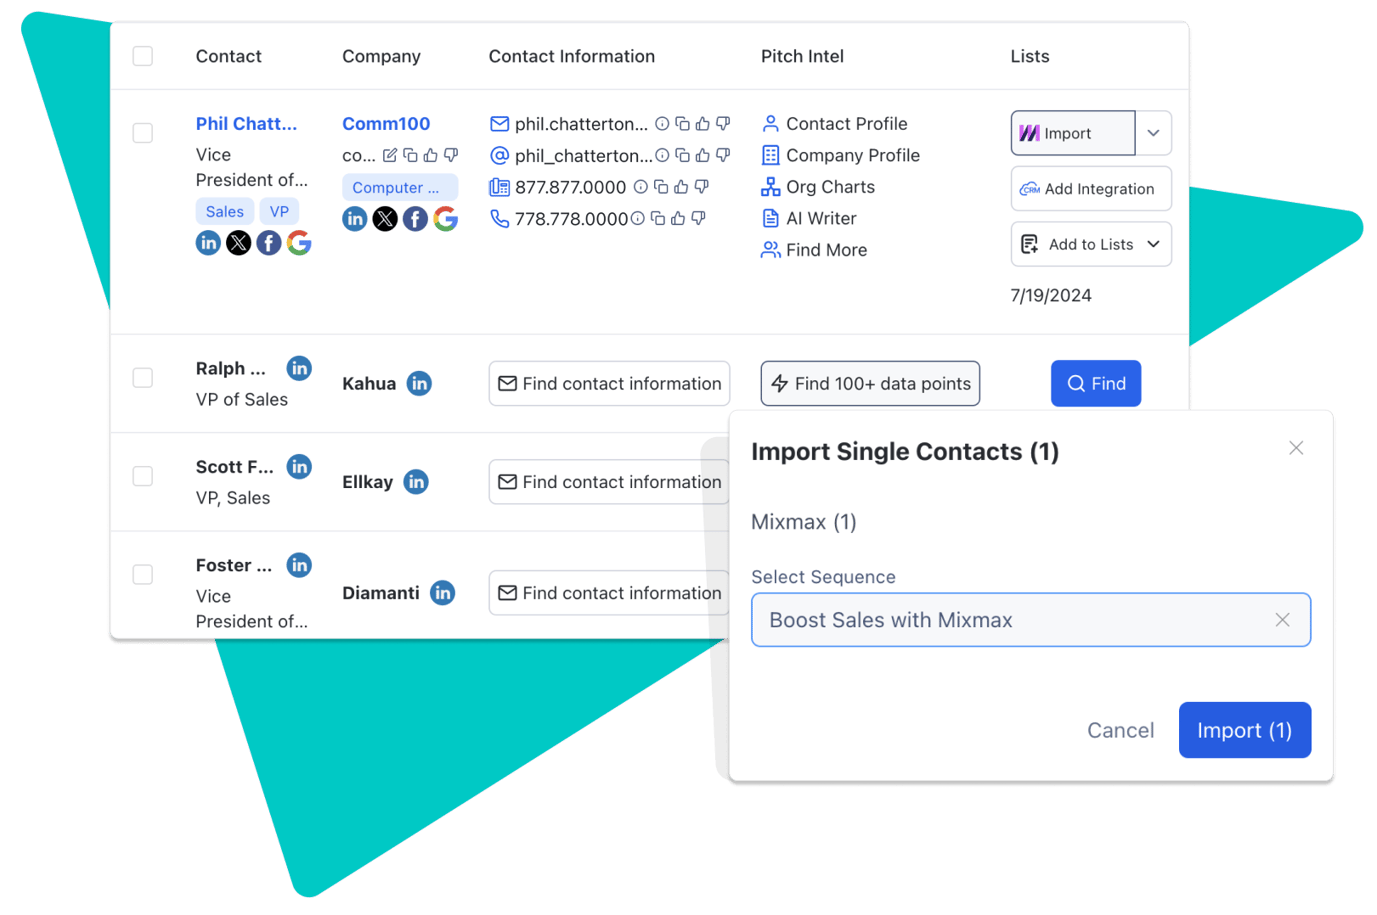Click the Mixmax Import button

coord(1073,133)
